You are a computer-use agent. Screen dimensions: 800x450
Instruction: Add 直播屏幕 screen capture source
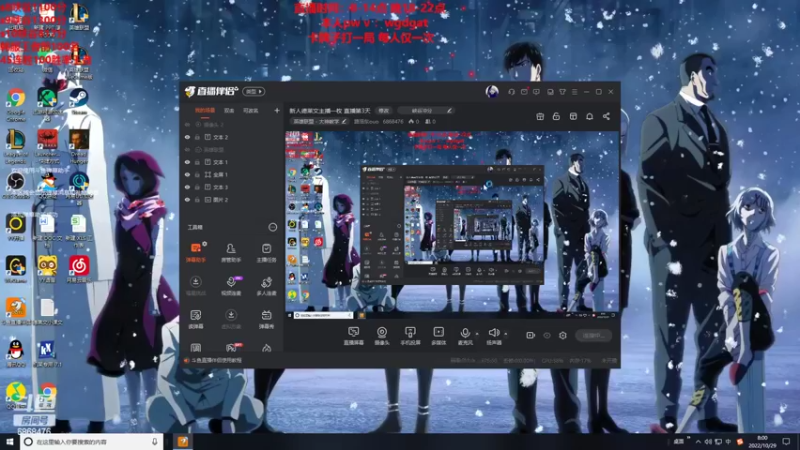354,336
